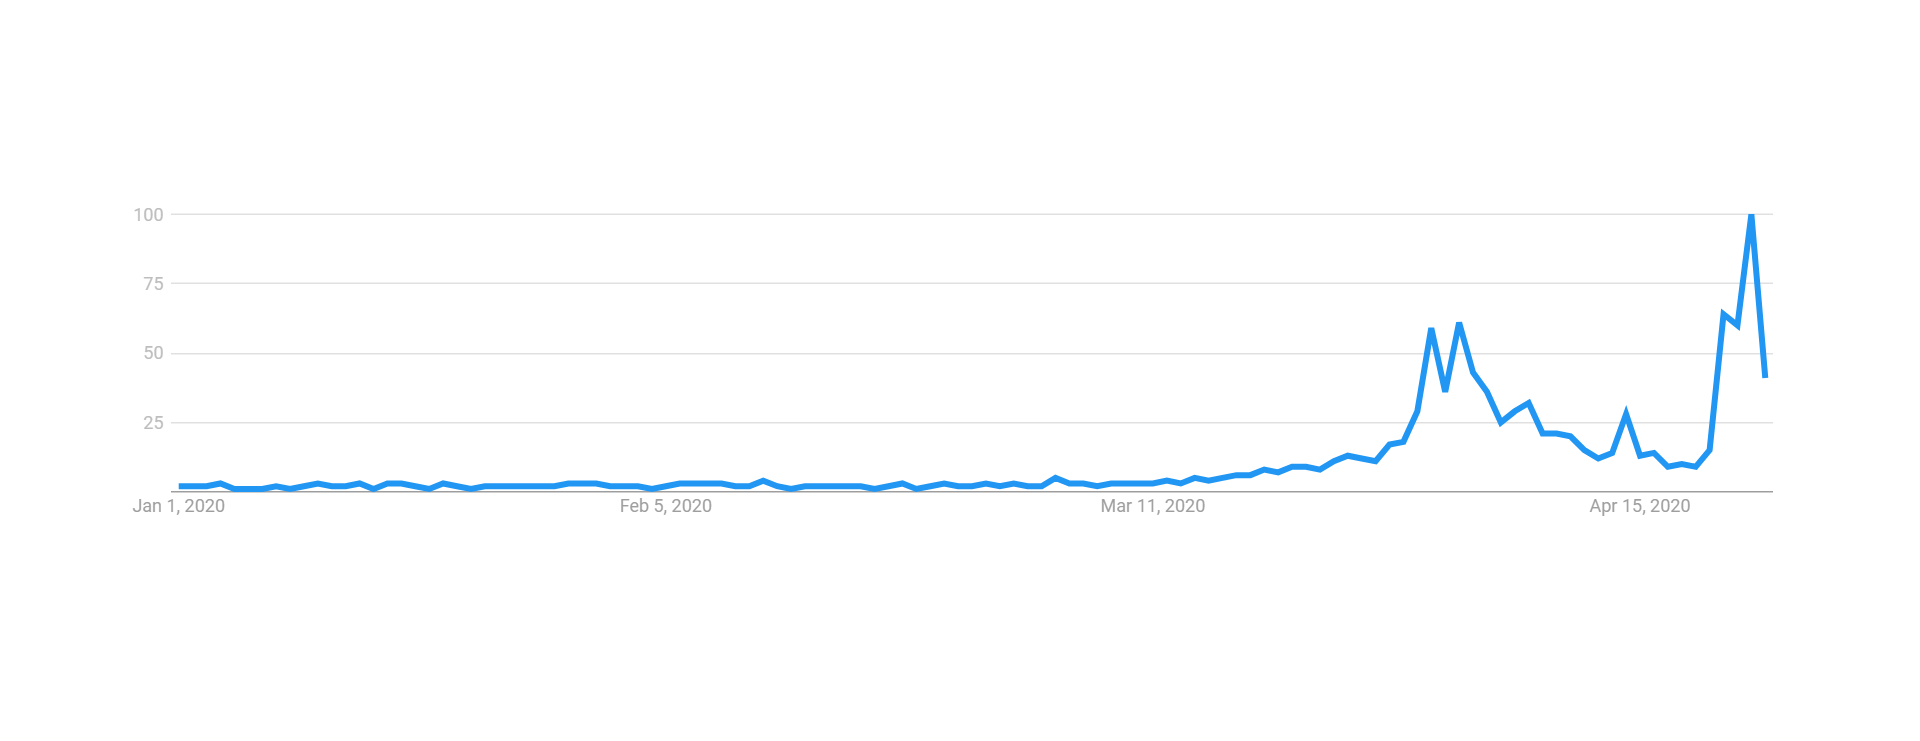Click the line's lowest point before the final surge
Screen dimensions: 1920x741
1696,466
